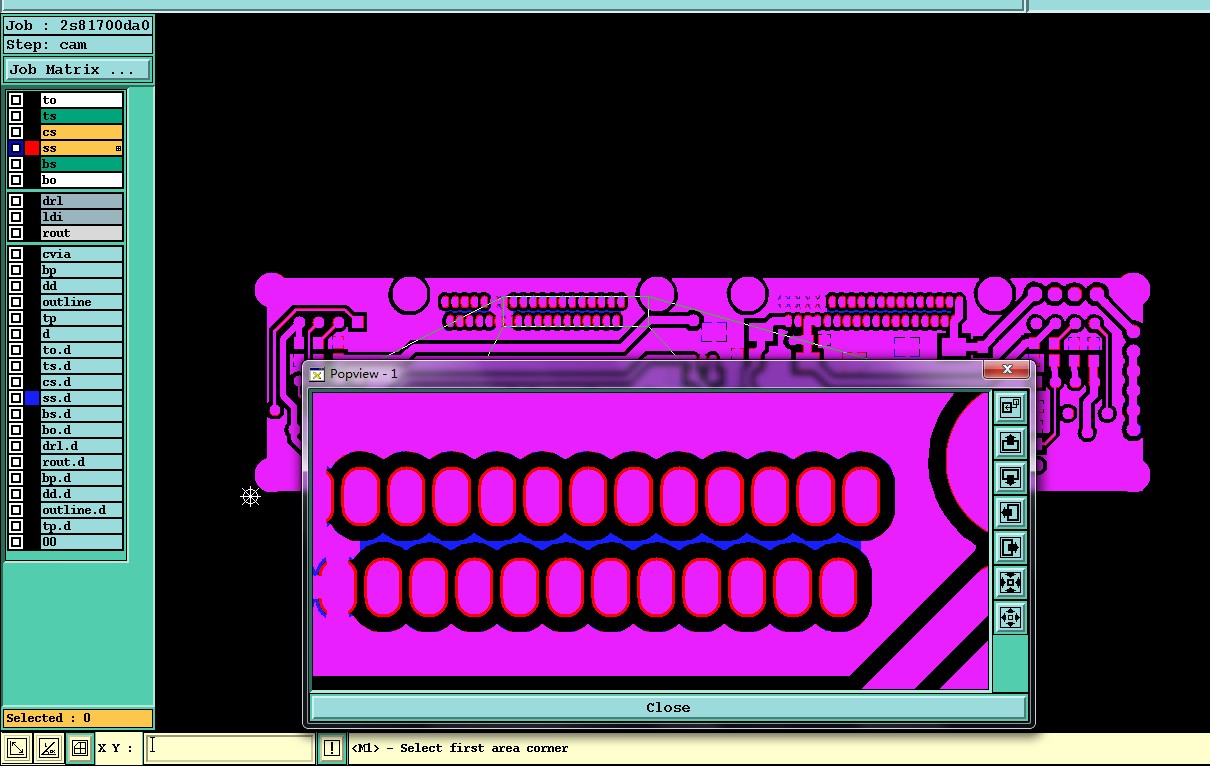Screen dimensions: 1210x766
Task: Select the cs.d layer name
Action: point(82,382)
